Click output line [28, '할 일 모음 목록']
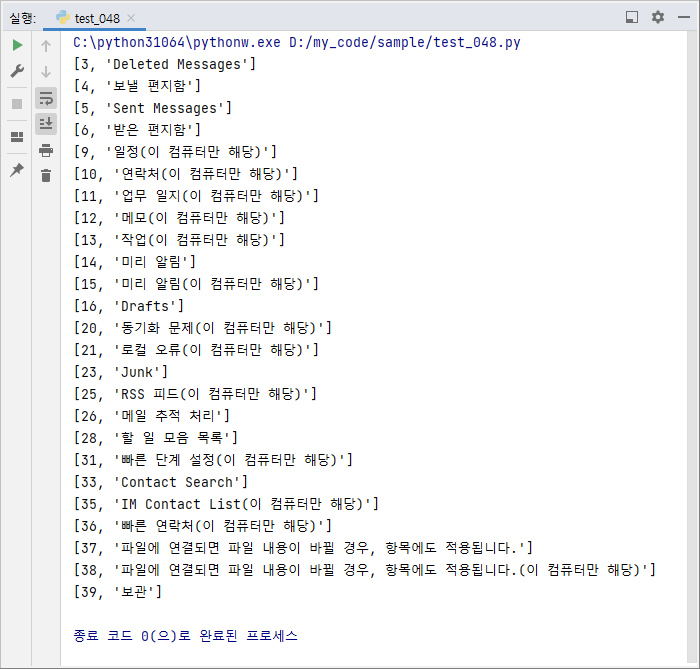 [156, 437]
